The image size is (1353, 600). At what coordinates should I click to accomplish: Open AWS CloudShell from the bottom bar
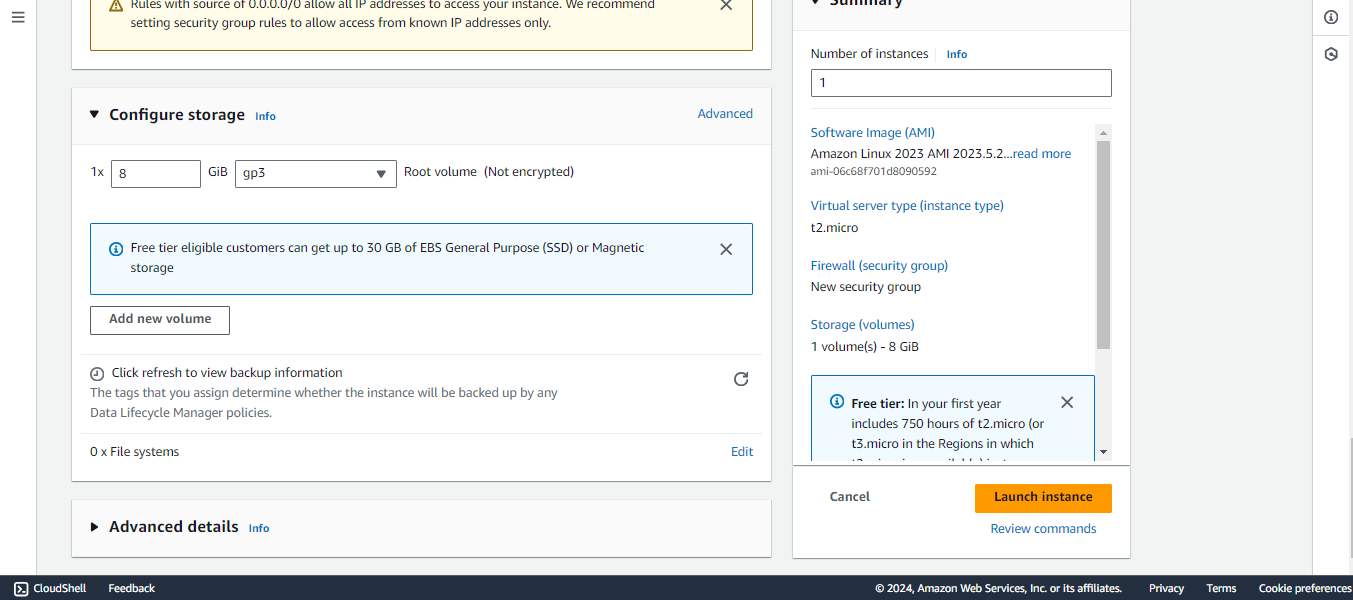(48, 588)
